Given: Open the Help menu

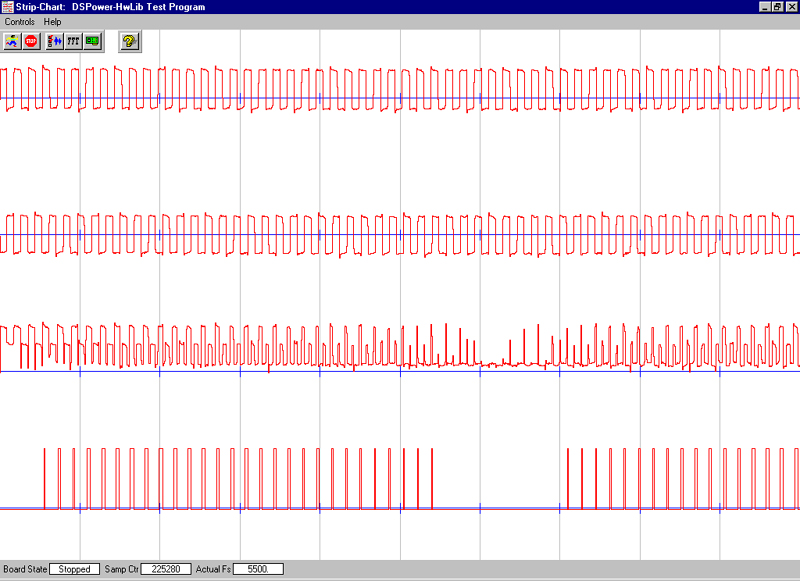Looking at the screenshot, I should click(x=53, y=22).
